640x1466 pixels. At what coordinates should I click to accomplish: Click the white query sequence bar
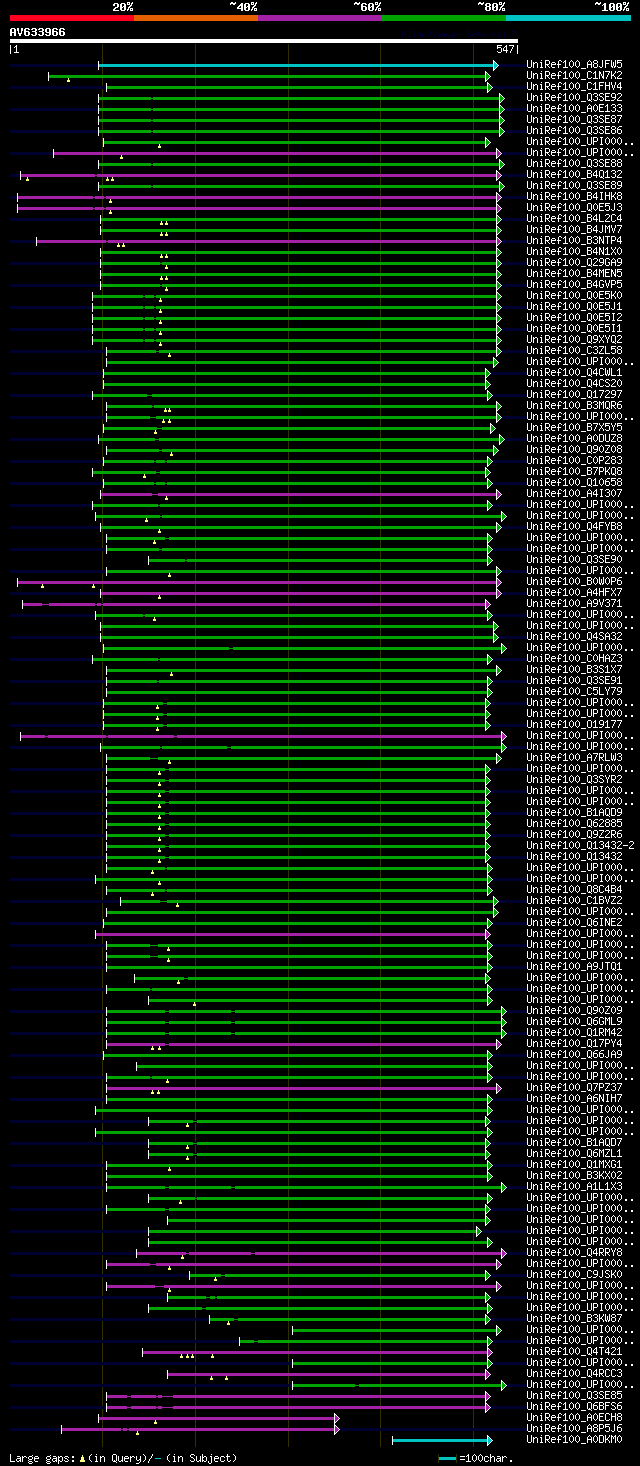pos(263,41)
